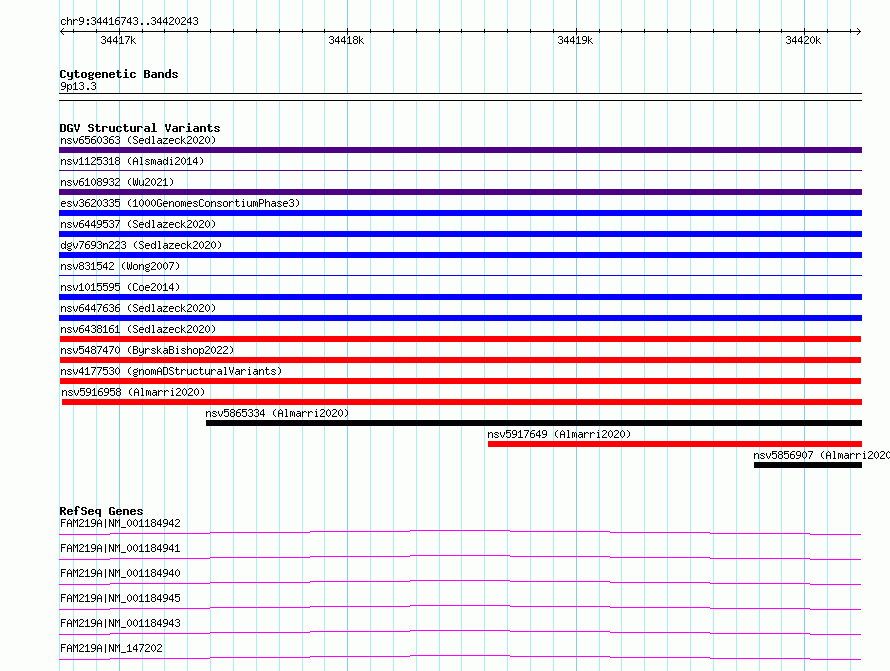Select the RefSeq Genes track title
This screenshot has width=890, height=671.
point(101,511)
